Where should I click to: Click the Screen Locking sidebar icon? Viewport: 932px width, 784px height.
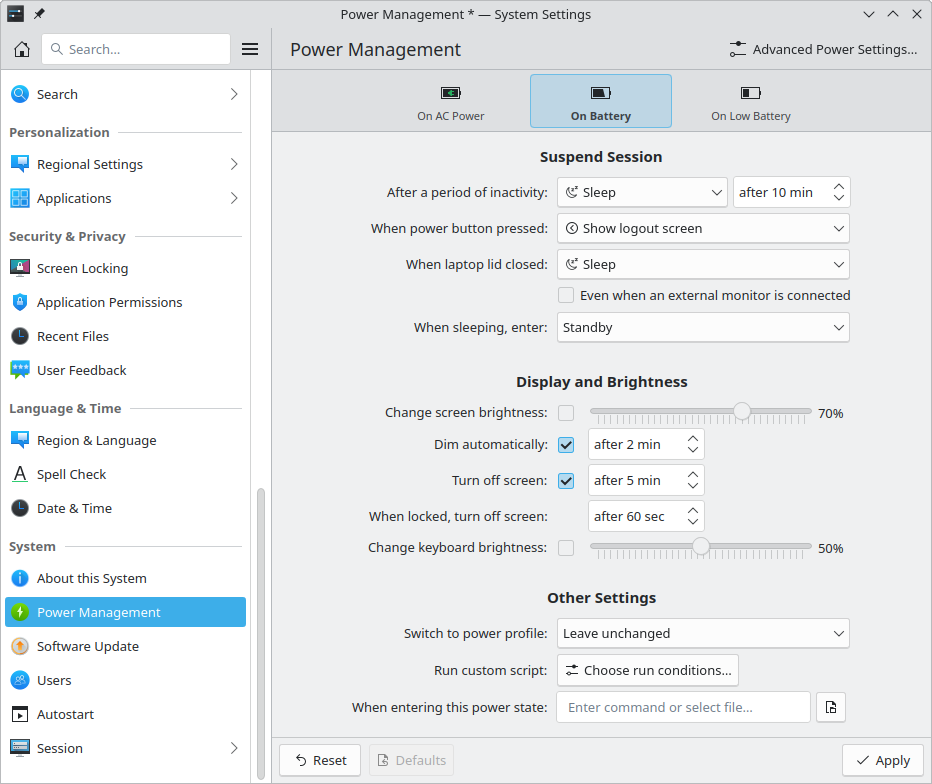(x=20, y=268)
